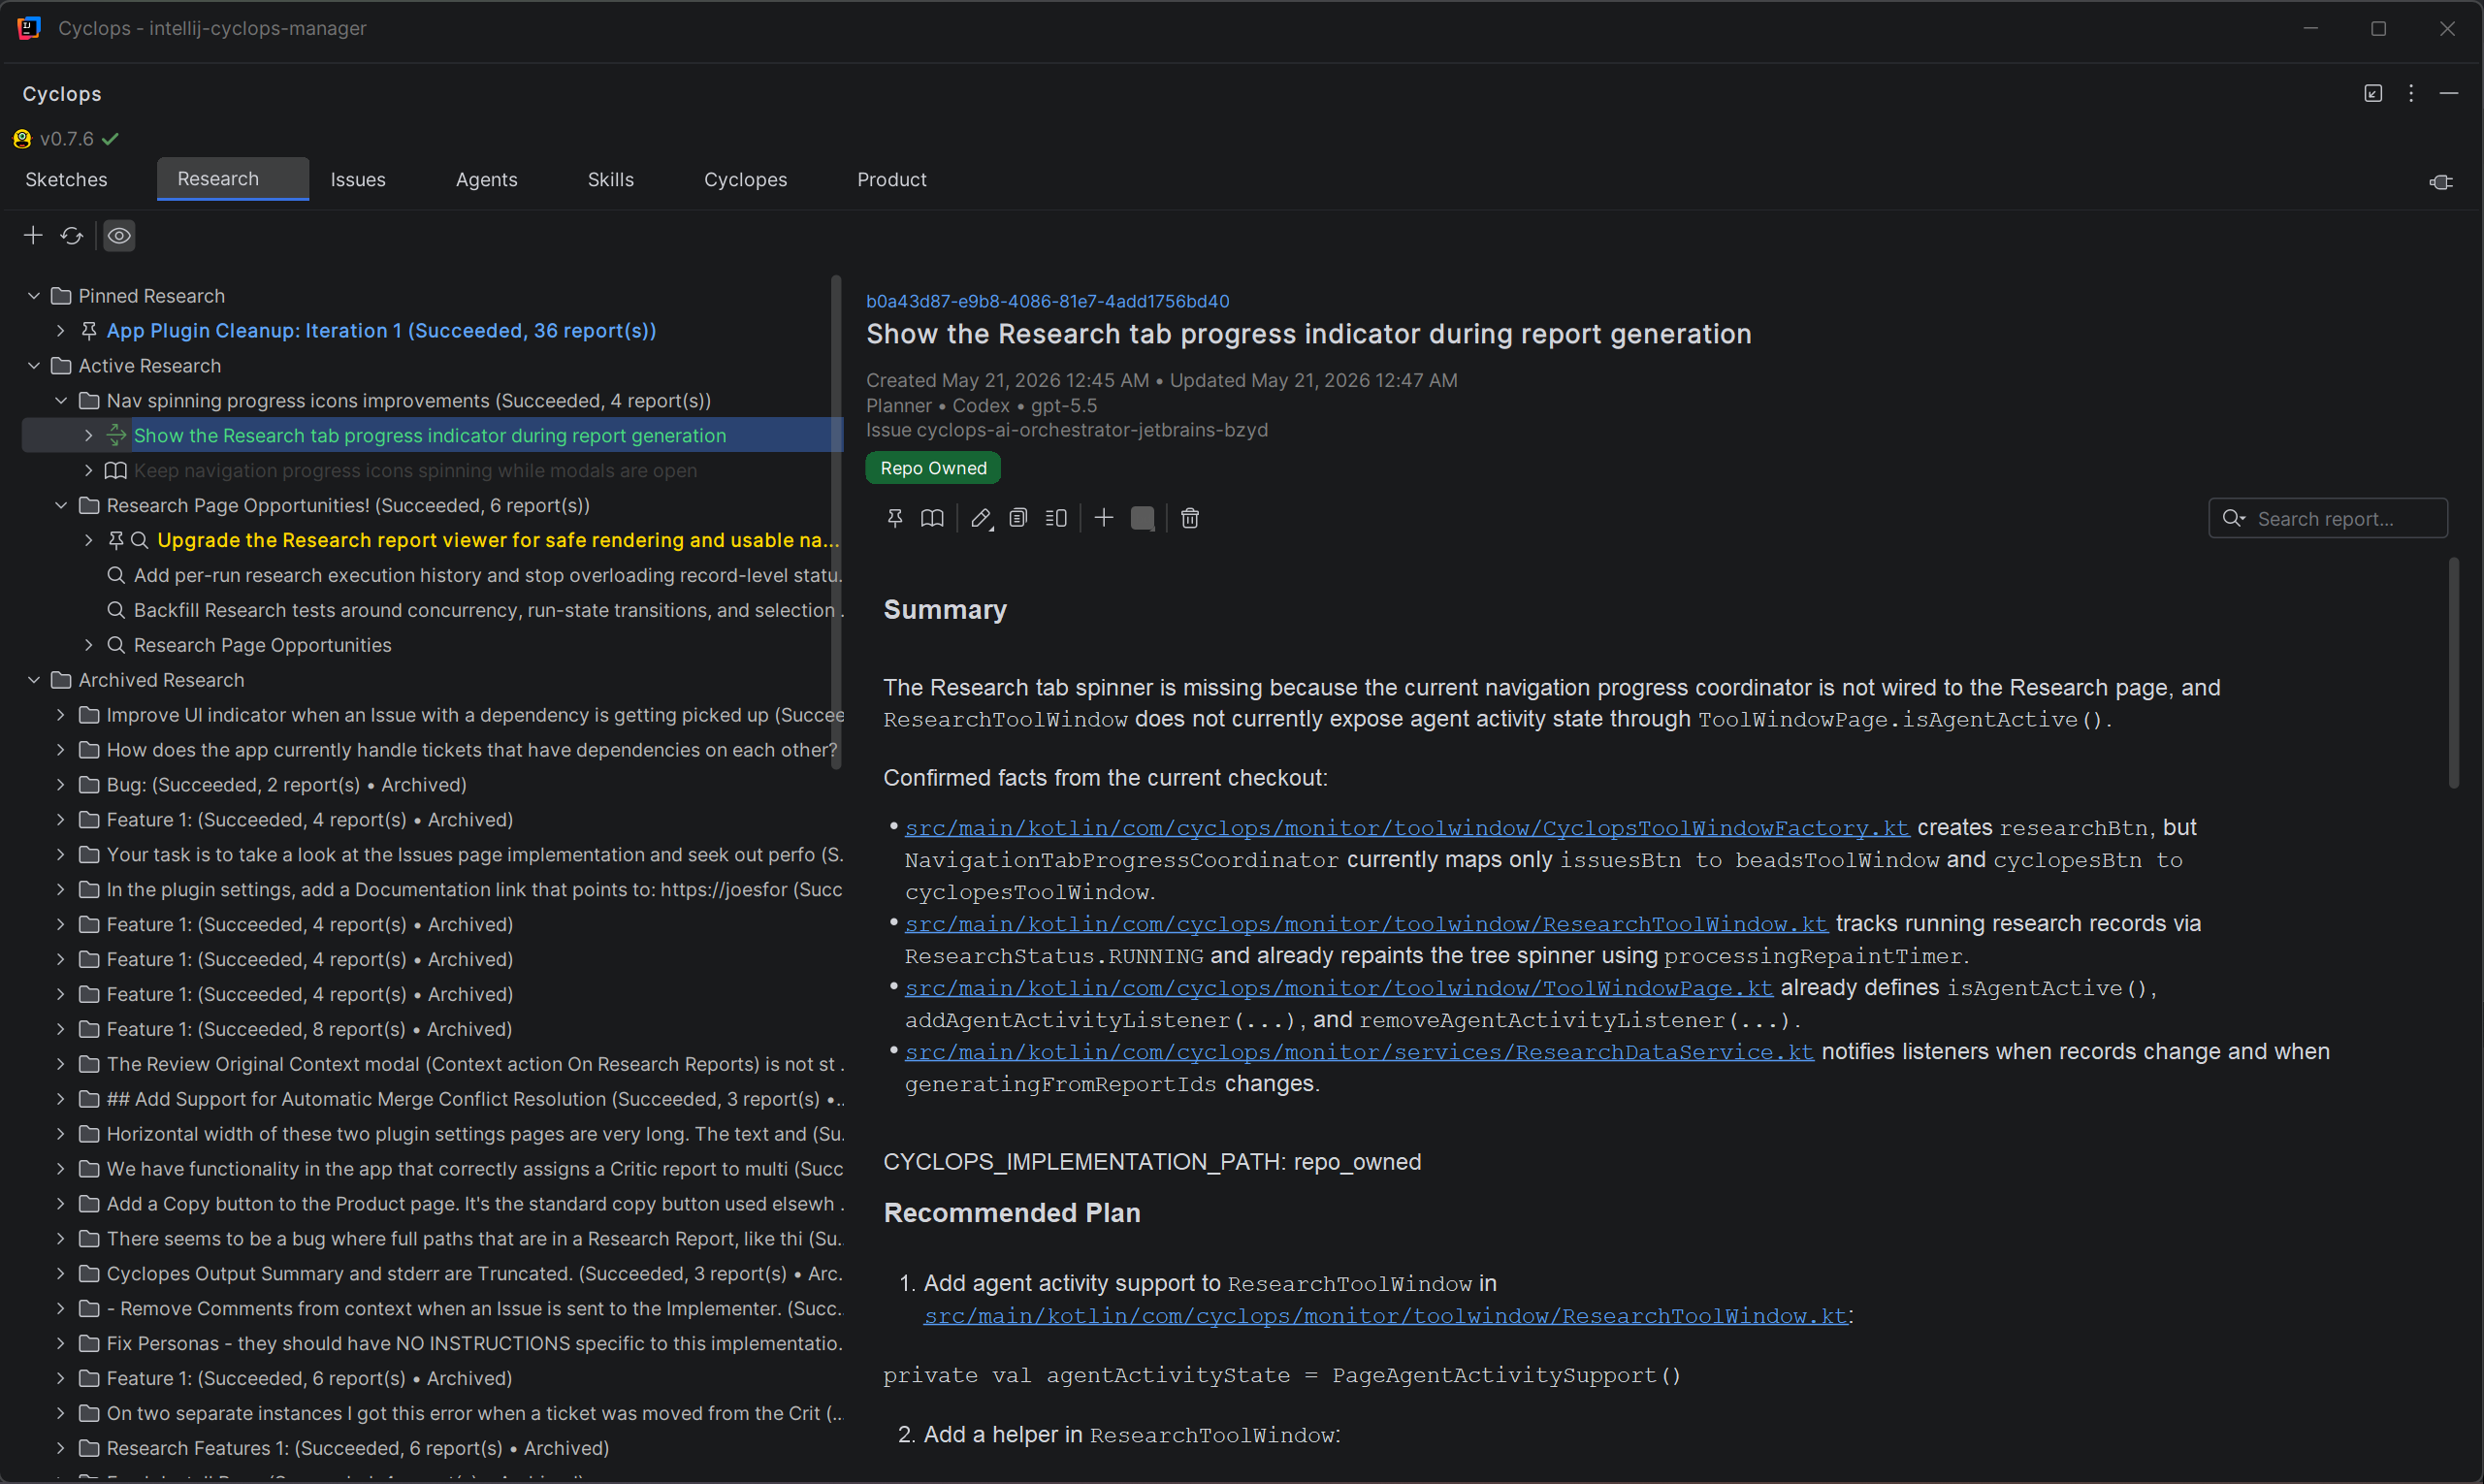The image size is (2484, 1484).
Task: Open the Product tab
Action: (891, 180)
